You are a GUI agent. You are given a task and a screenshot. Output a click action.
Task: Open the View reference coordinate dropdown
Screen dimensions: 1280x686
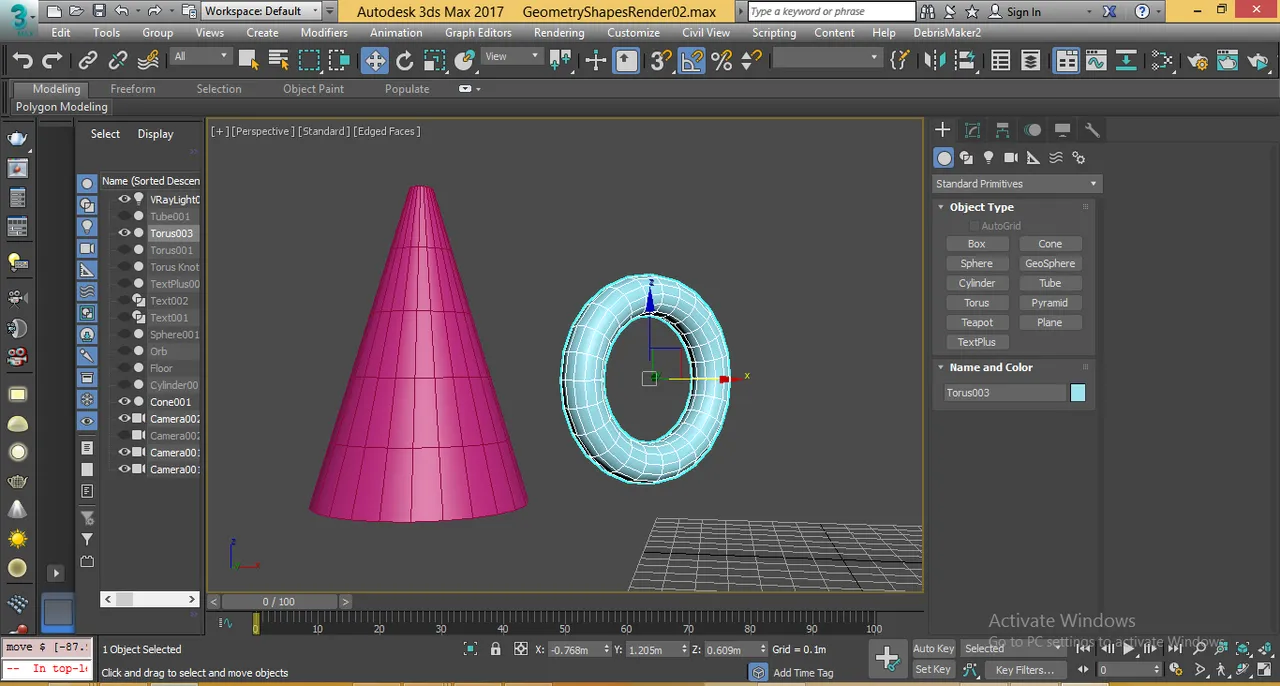coord(512,56)
